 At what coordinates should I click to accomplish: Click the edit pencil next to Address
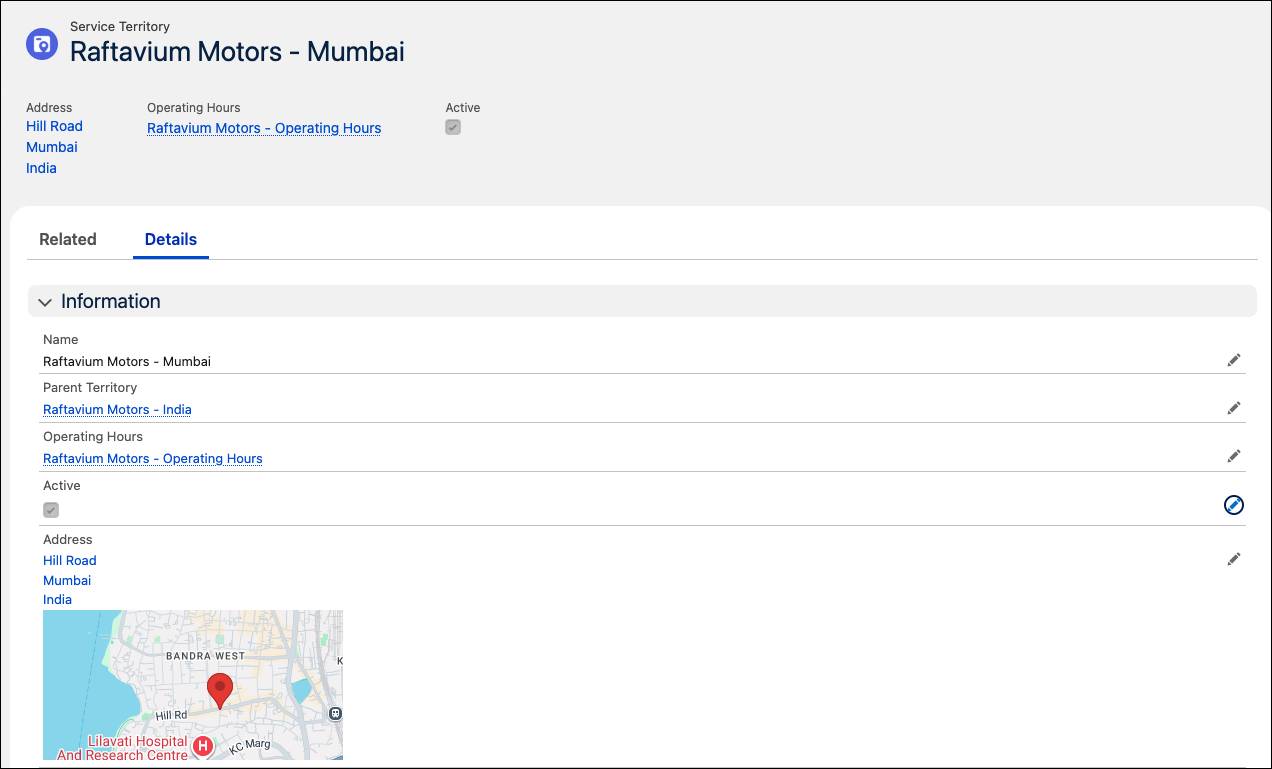click(1234, 559)
